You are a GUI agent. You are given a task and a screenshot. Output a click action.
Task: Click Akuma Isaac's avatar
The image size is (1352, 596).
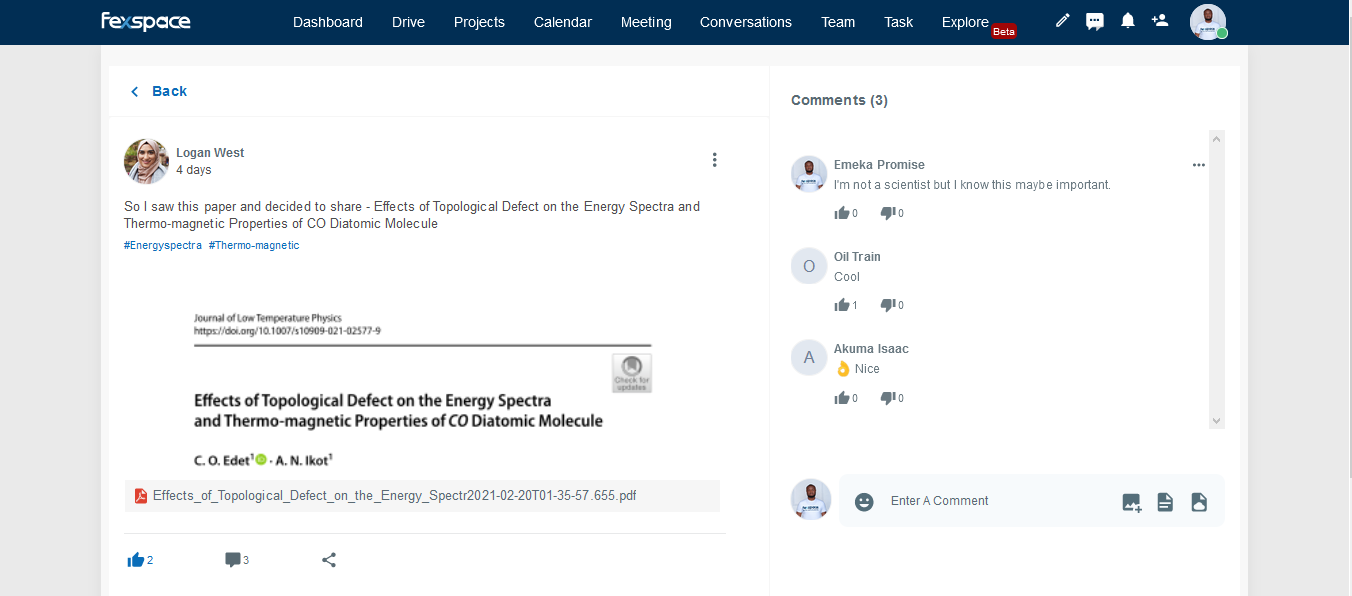pos(809,358)
